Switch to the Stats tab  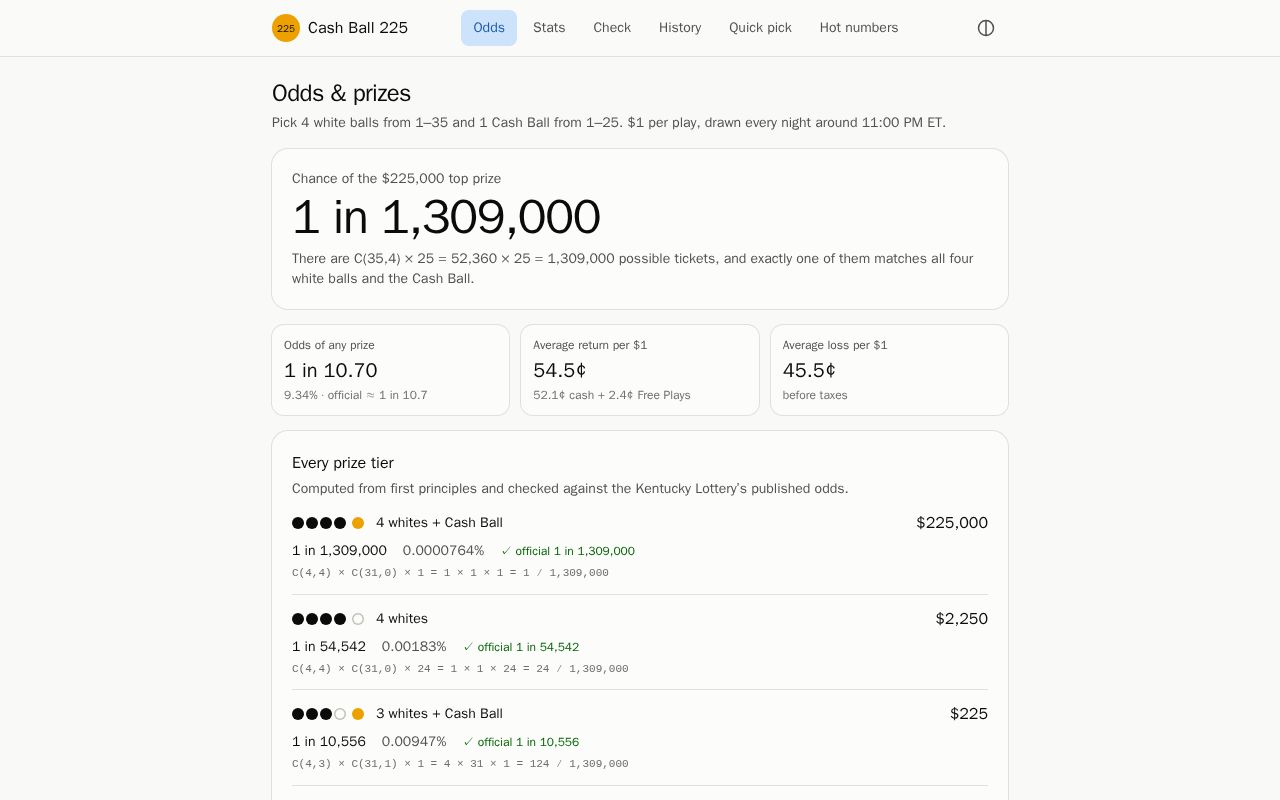tap(549, 28)
